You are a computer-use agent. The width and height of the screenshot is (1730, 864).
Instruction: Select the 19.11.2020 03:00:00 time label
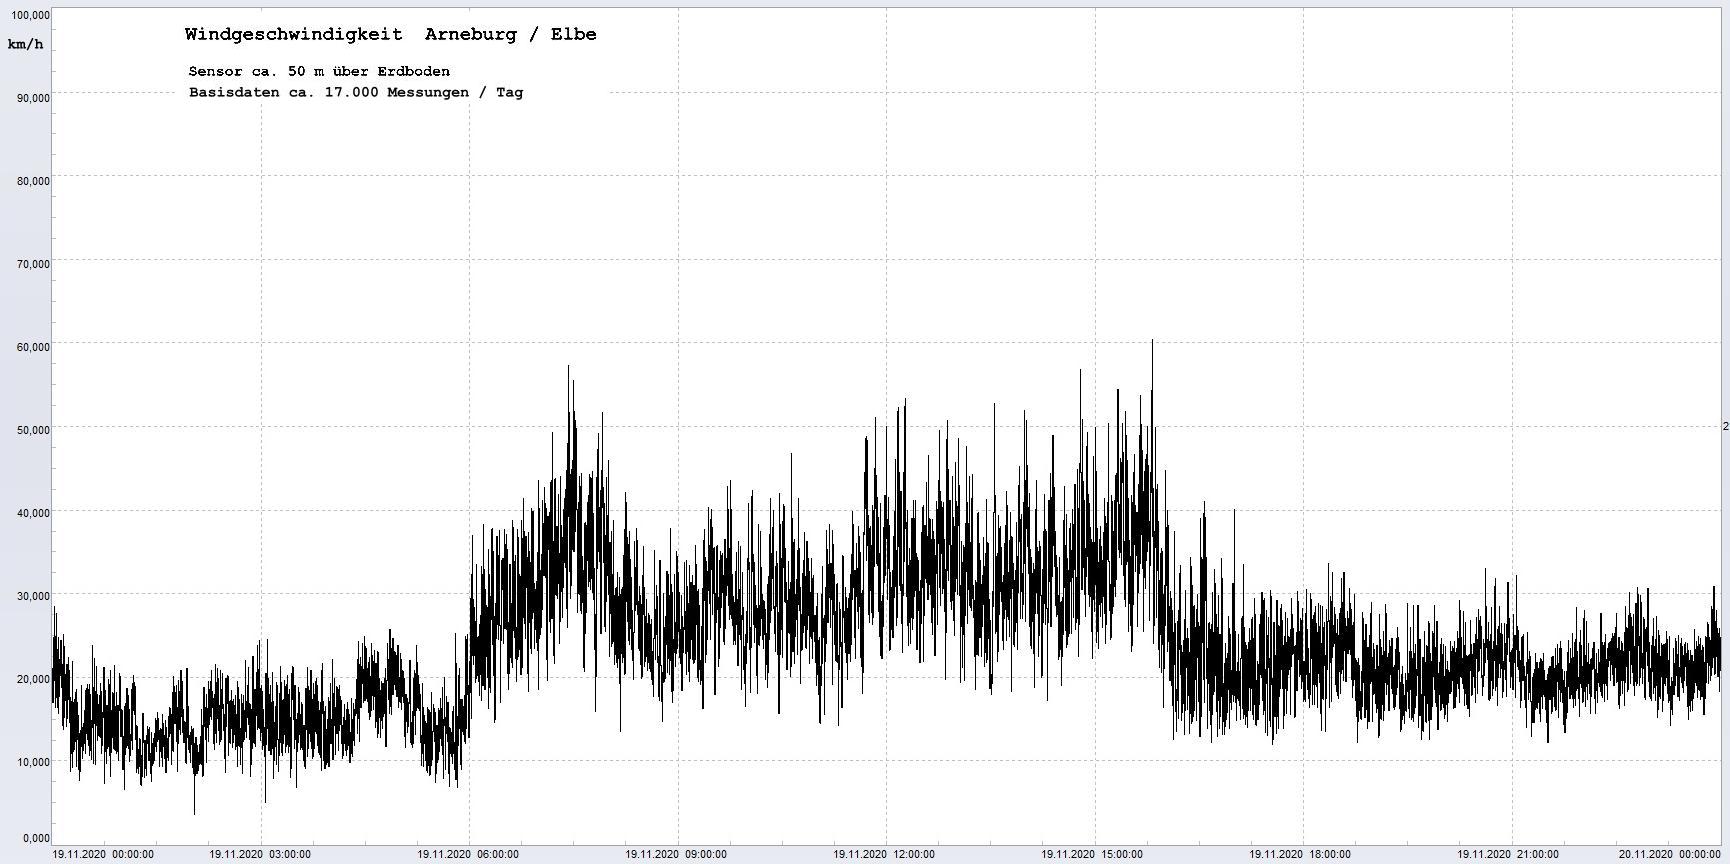coord(260,854)
